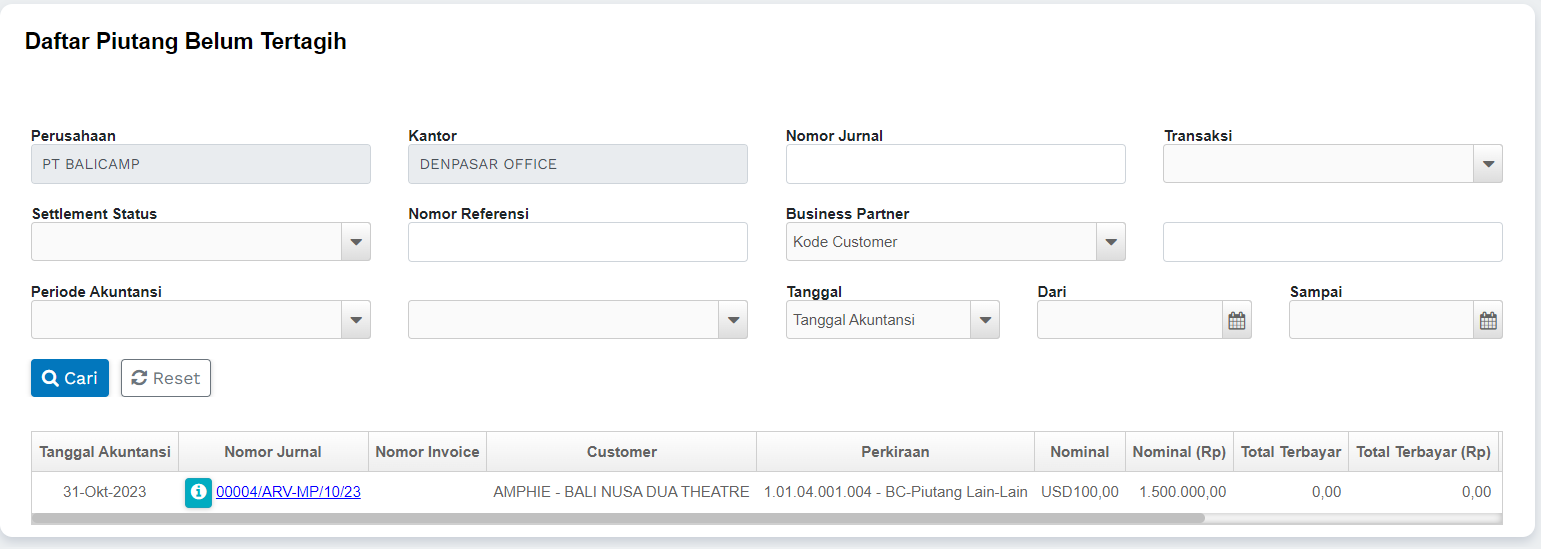Click the Sampai date input box
Image resolution: width=1541 pixels, height=549 pixels.
pos(1382,320)
